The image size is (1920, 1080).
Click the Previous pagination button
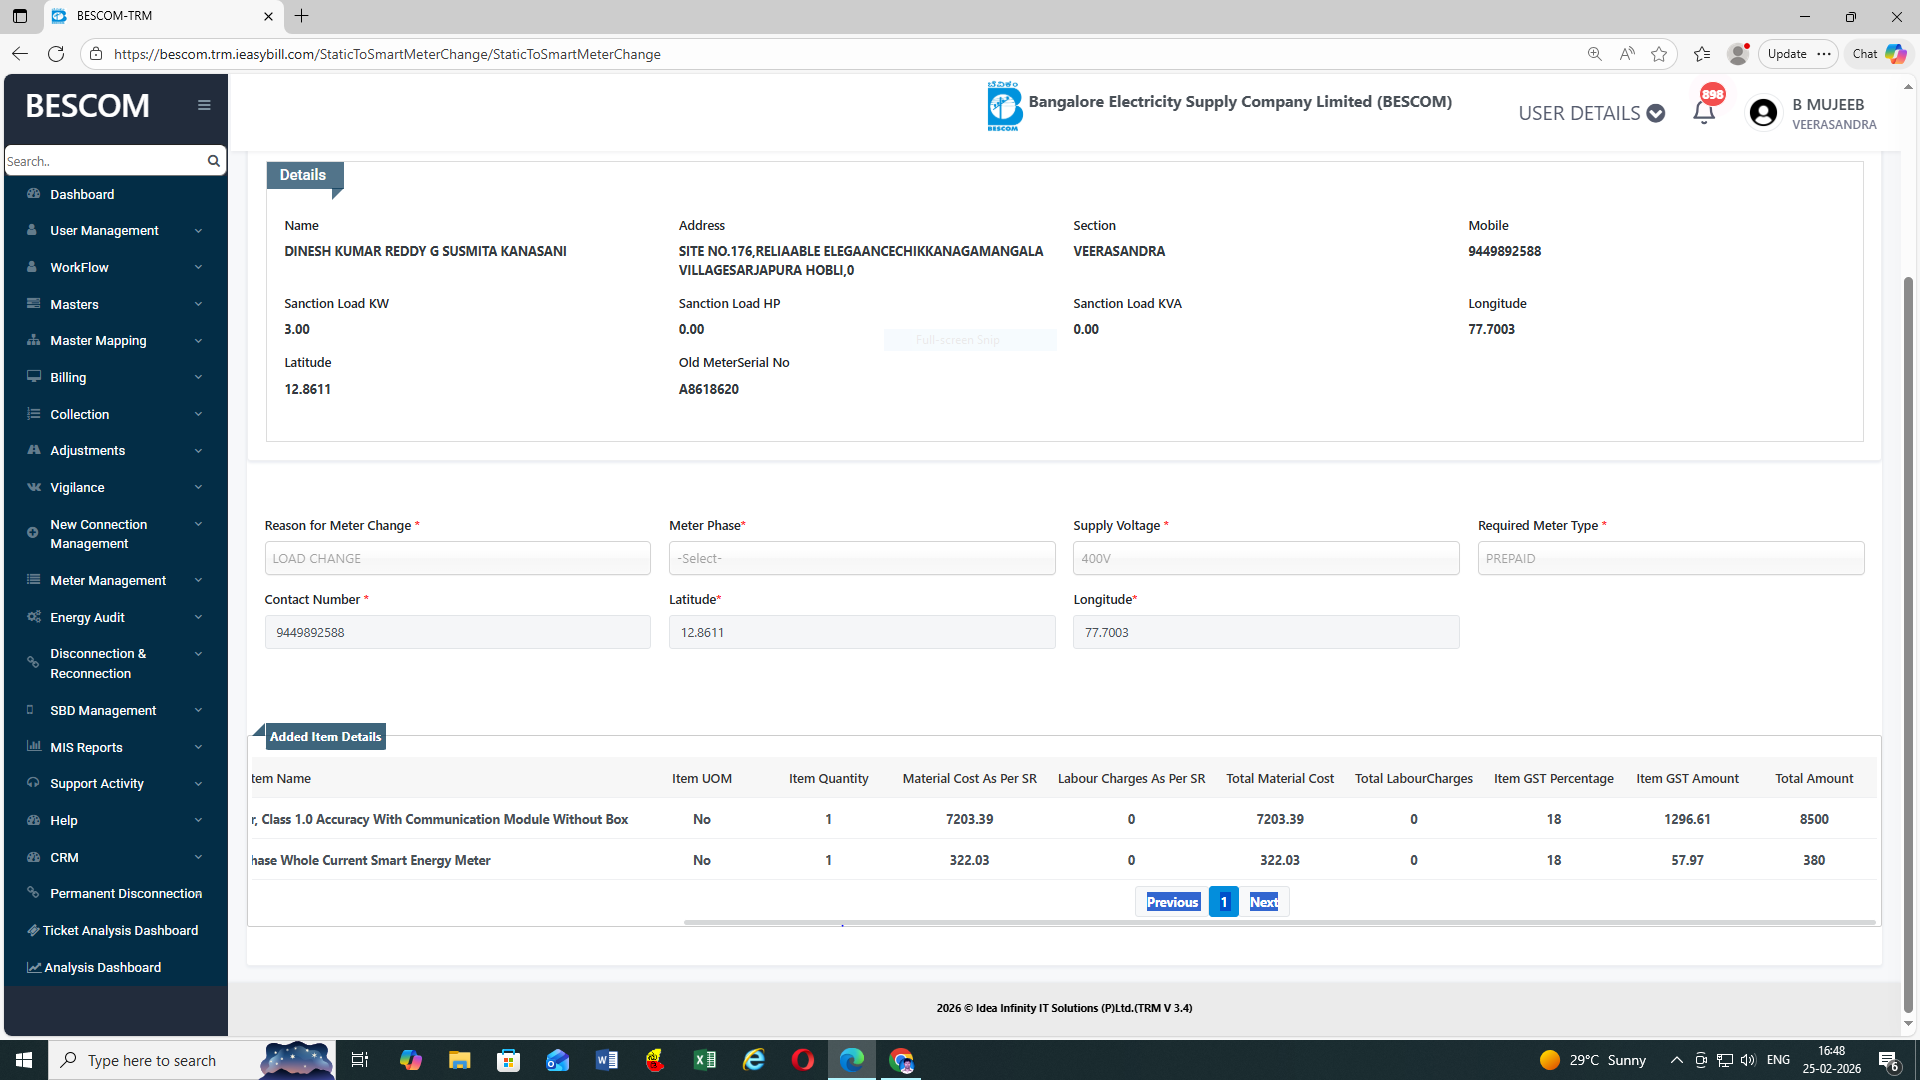click(x=1172, y=902)
